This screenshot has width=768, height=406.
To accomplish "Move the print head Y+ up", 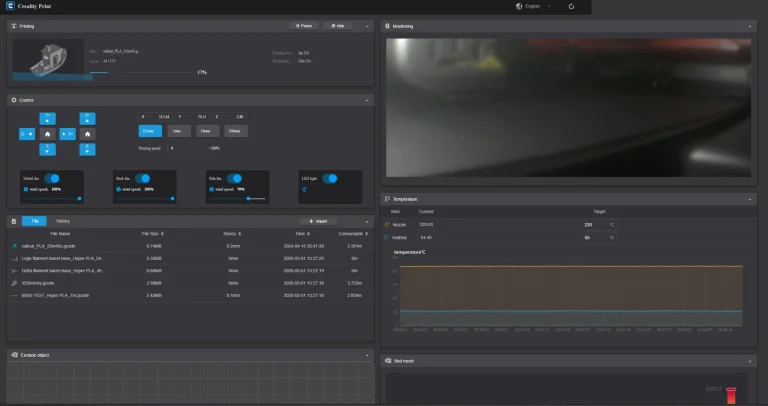I will (x=47, y=117).
